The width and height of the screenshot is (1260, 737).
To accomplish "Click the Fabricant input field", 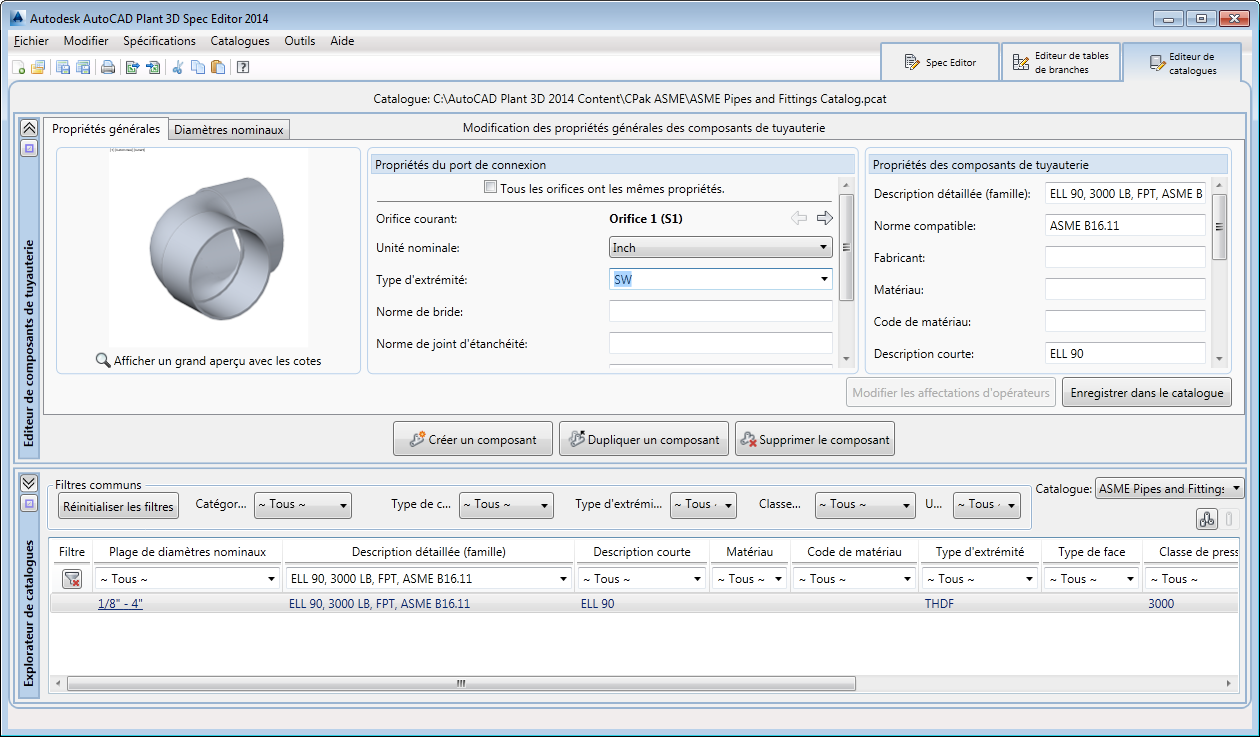I will click(1126, 257).
